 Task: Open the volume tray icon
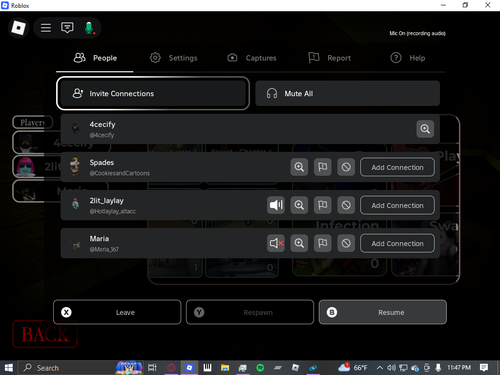[391, 368]
